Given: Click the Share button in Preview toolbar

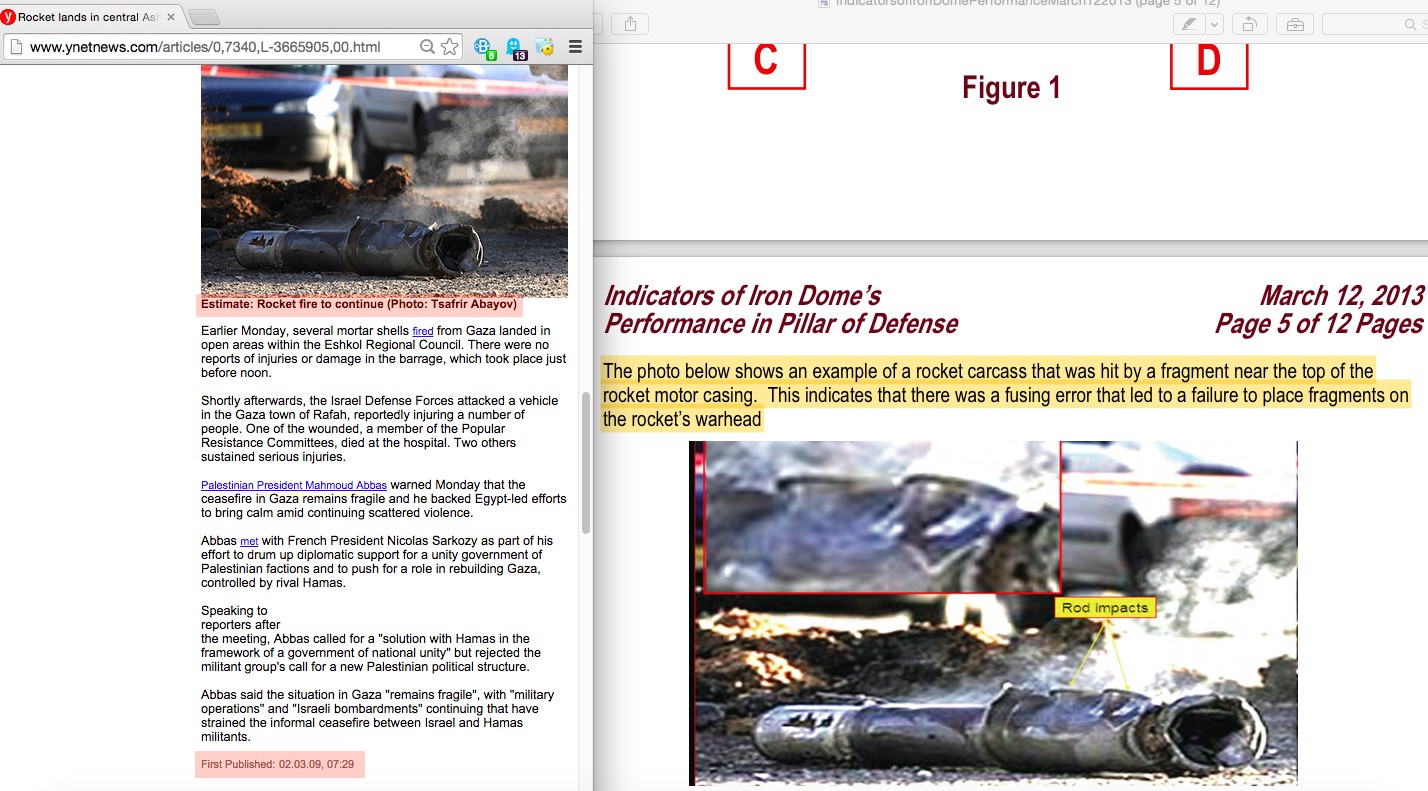Looking at the screenshot, I should pos(631,24).
